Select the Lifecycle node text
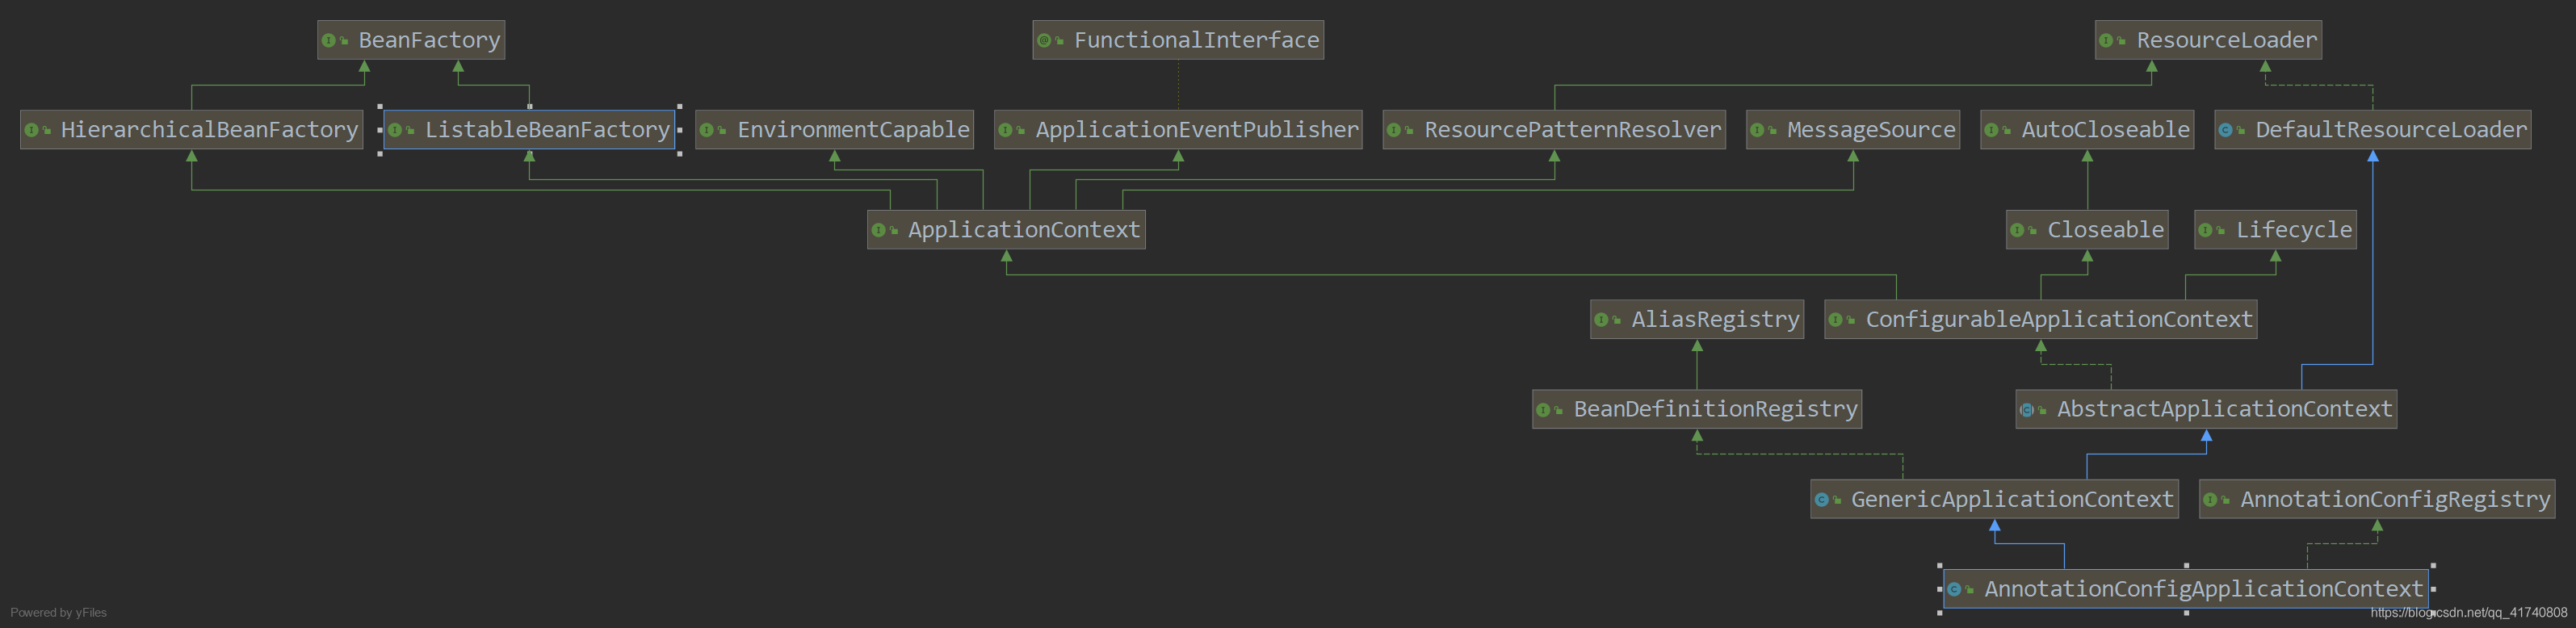The width and height of the screenshot is (2576, 628). [2294, 230]
